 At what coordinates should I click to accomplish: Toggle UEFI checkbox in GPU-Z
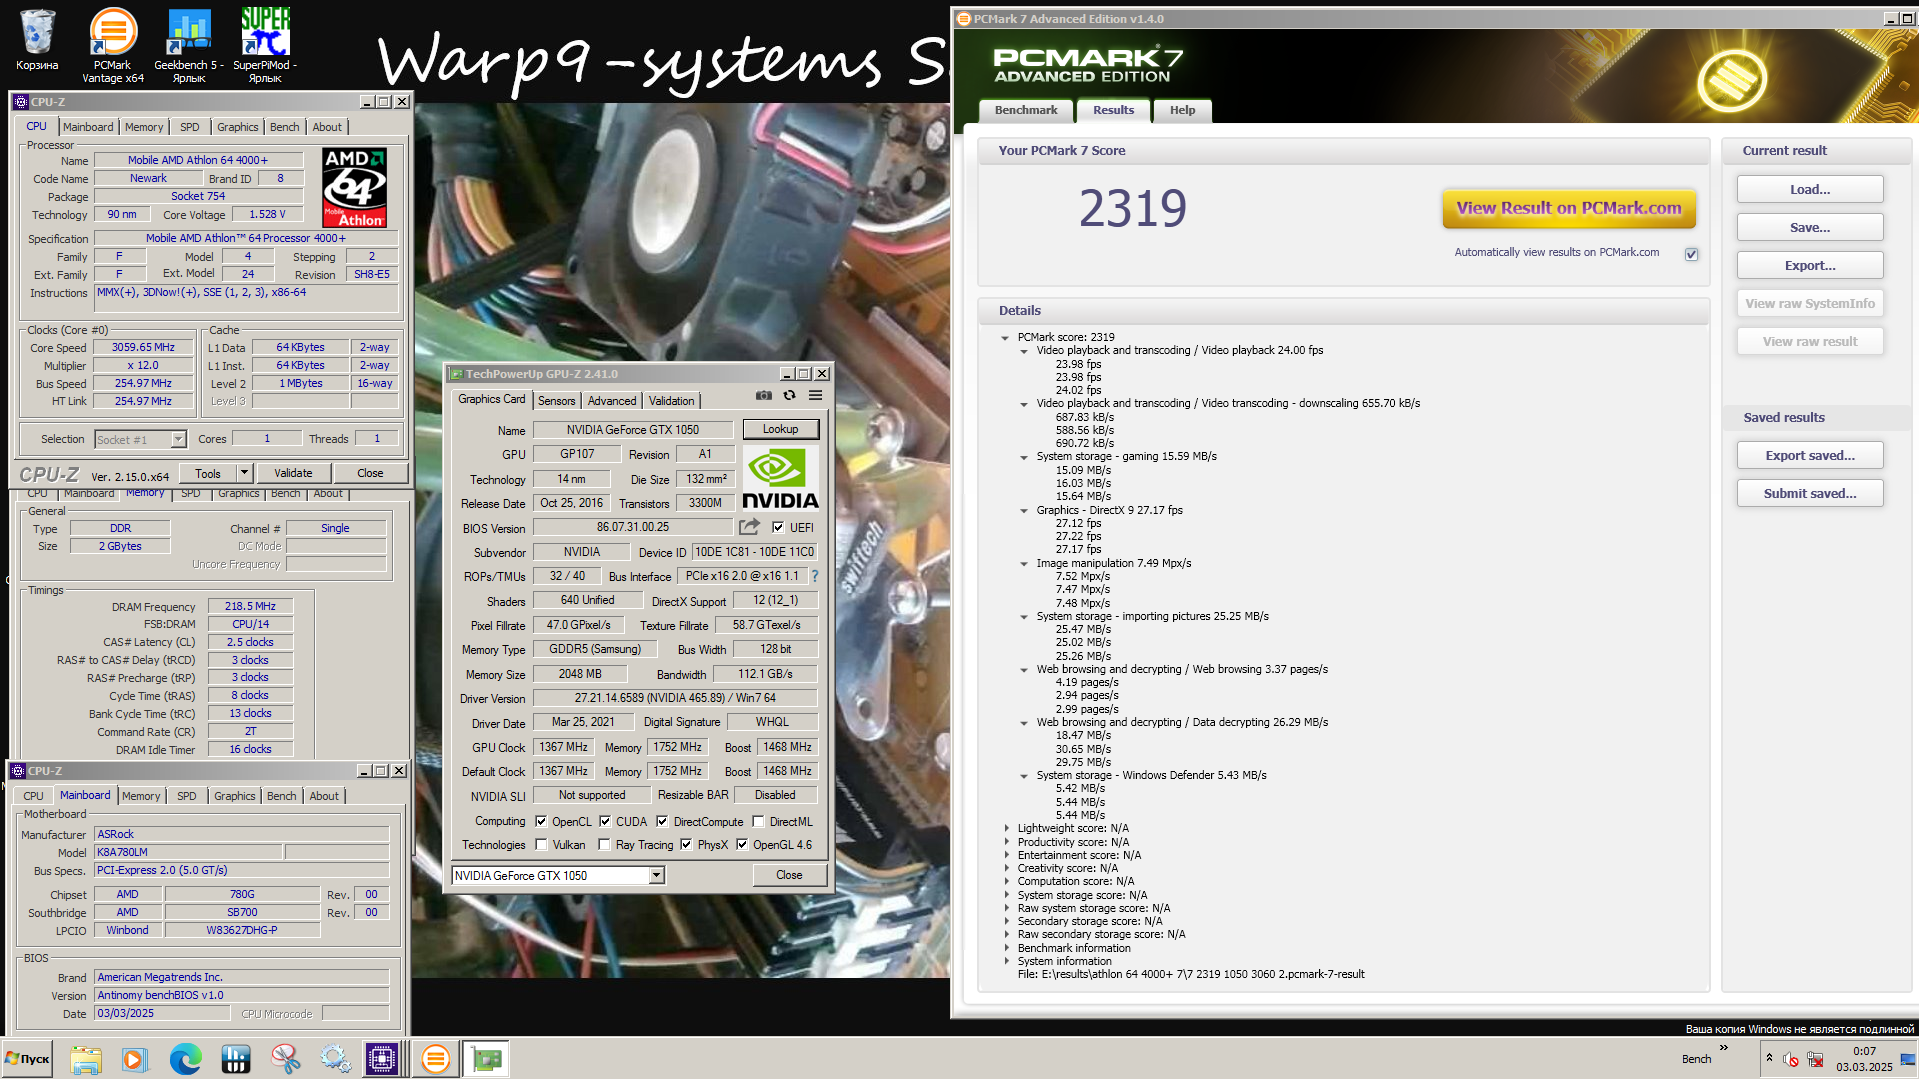[x=778, y=527]
